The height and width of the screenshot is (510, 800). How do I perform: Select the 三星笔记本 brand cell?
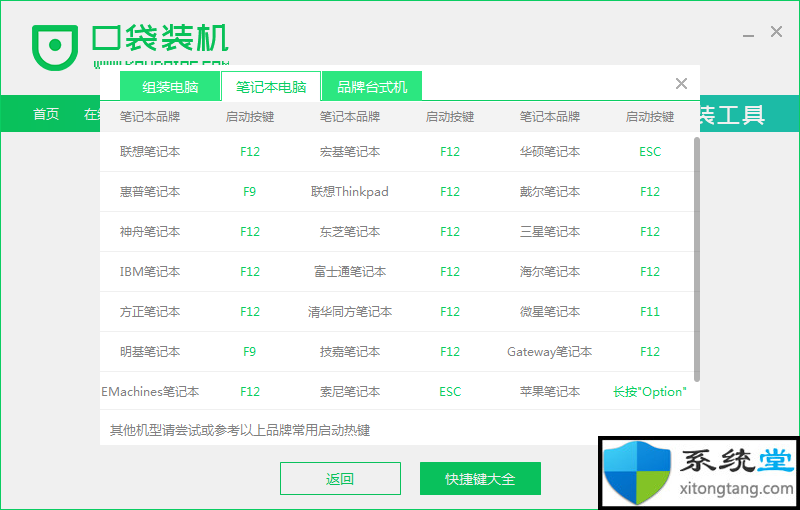[550, 232]
